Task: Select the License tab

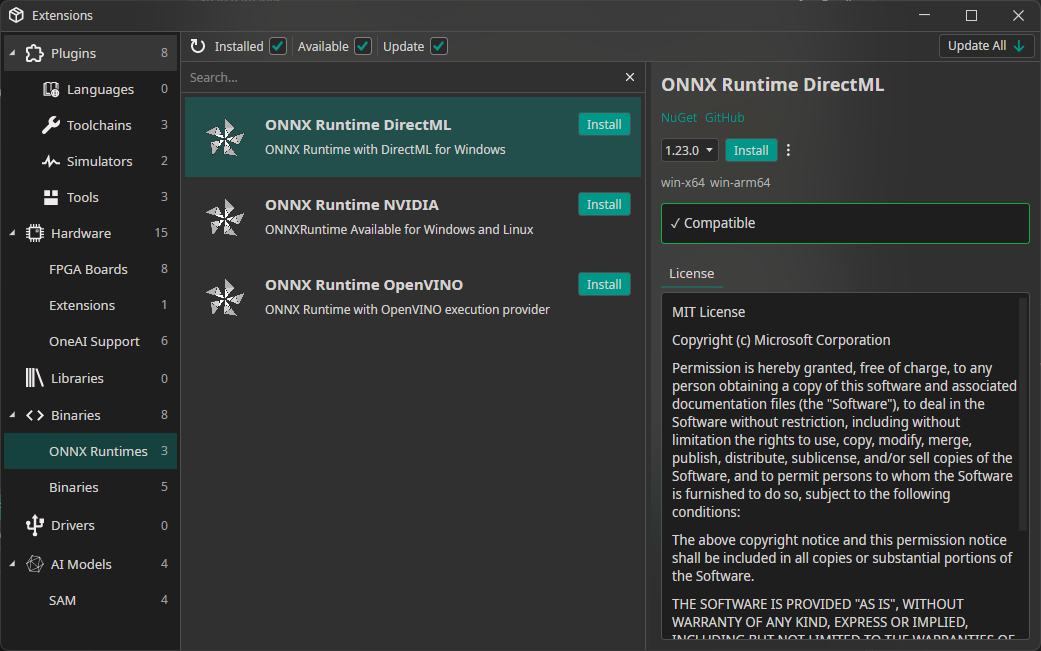Action: pyautogui.click(x=691, y=273)
